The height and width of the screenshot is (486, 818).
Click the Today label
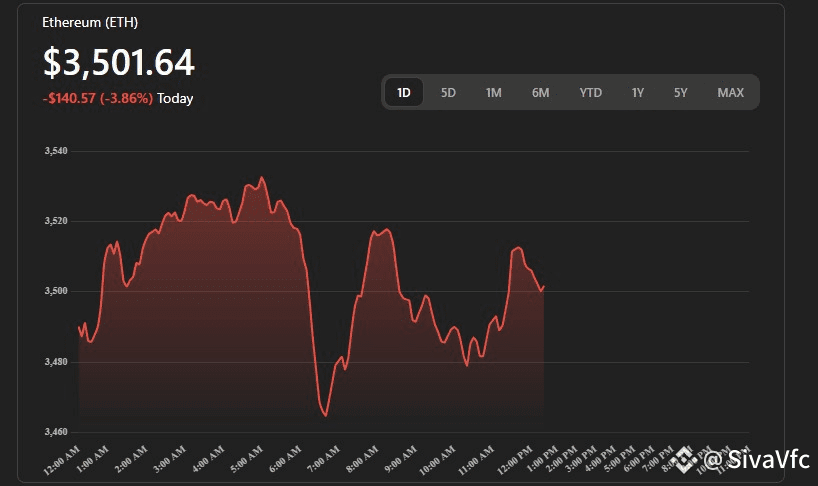175,99
